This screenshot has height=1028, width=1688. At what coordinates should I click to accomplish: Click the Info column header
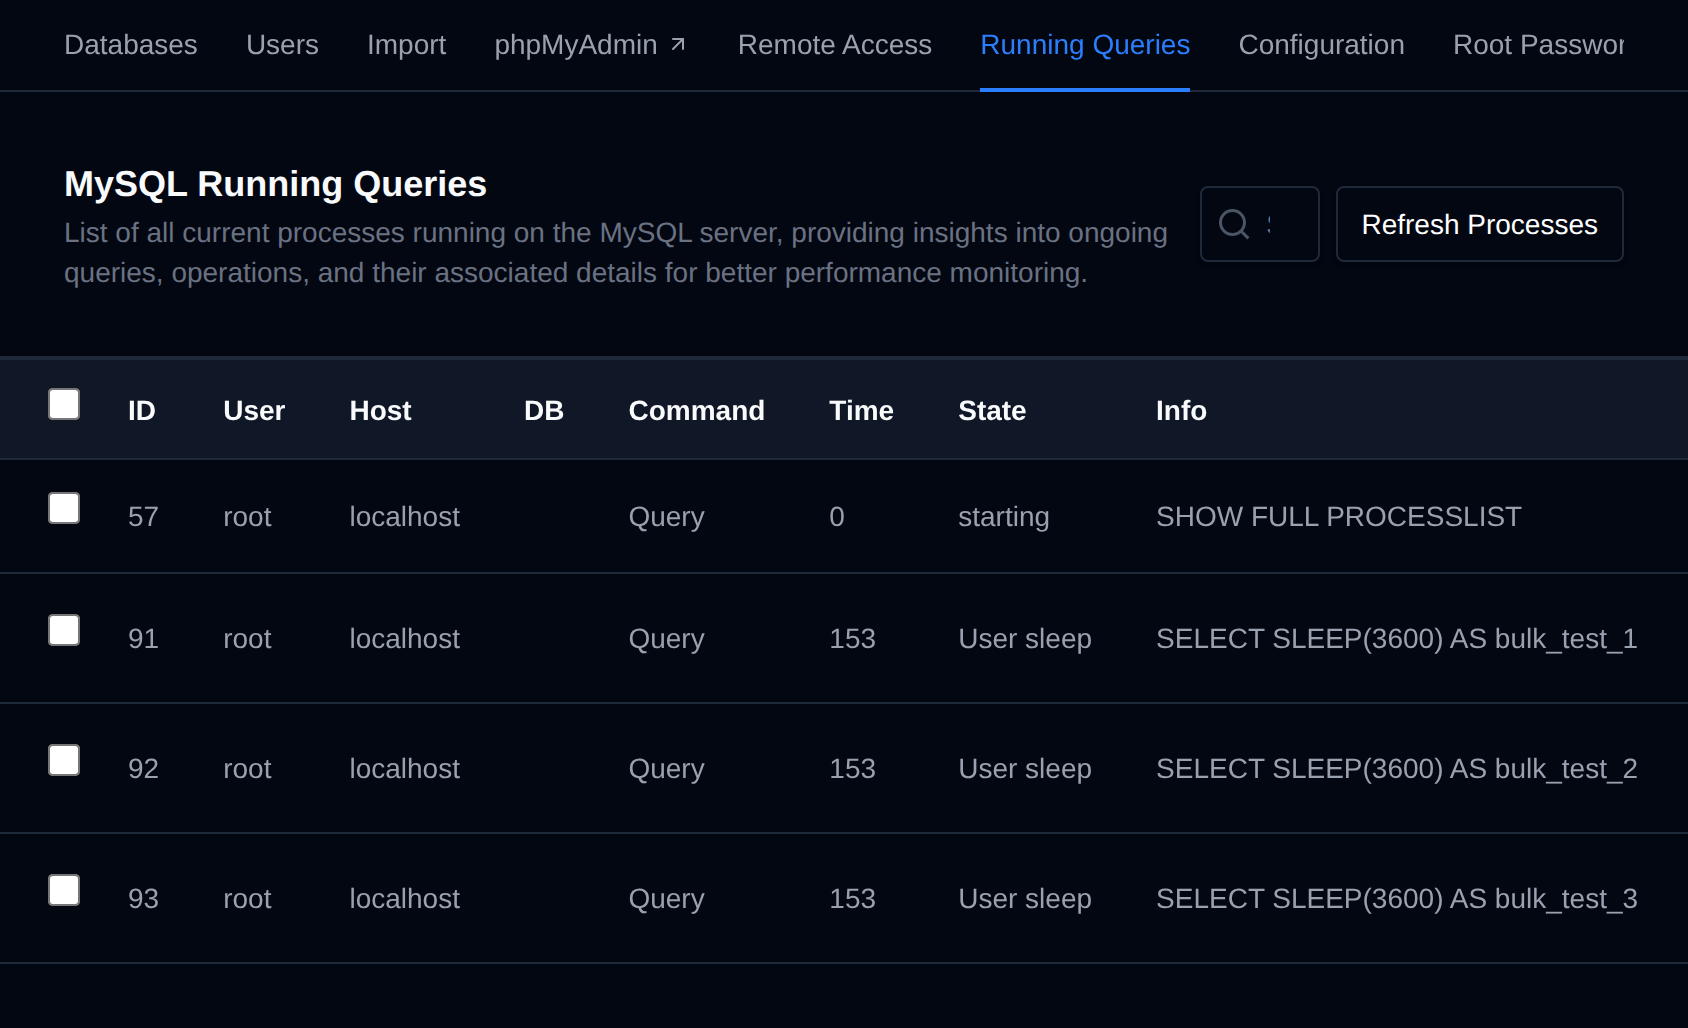click(1181, 411)
